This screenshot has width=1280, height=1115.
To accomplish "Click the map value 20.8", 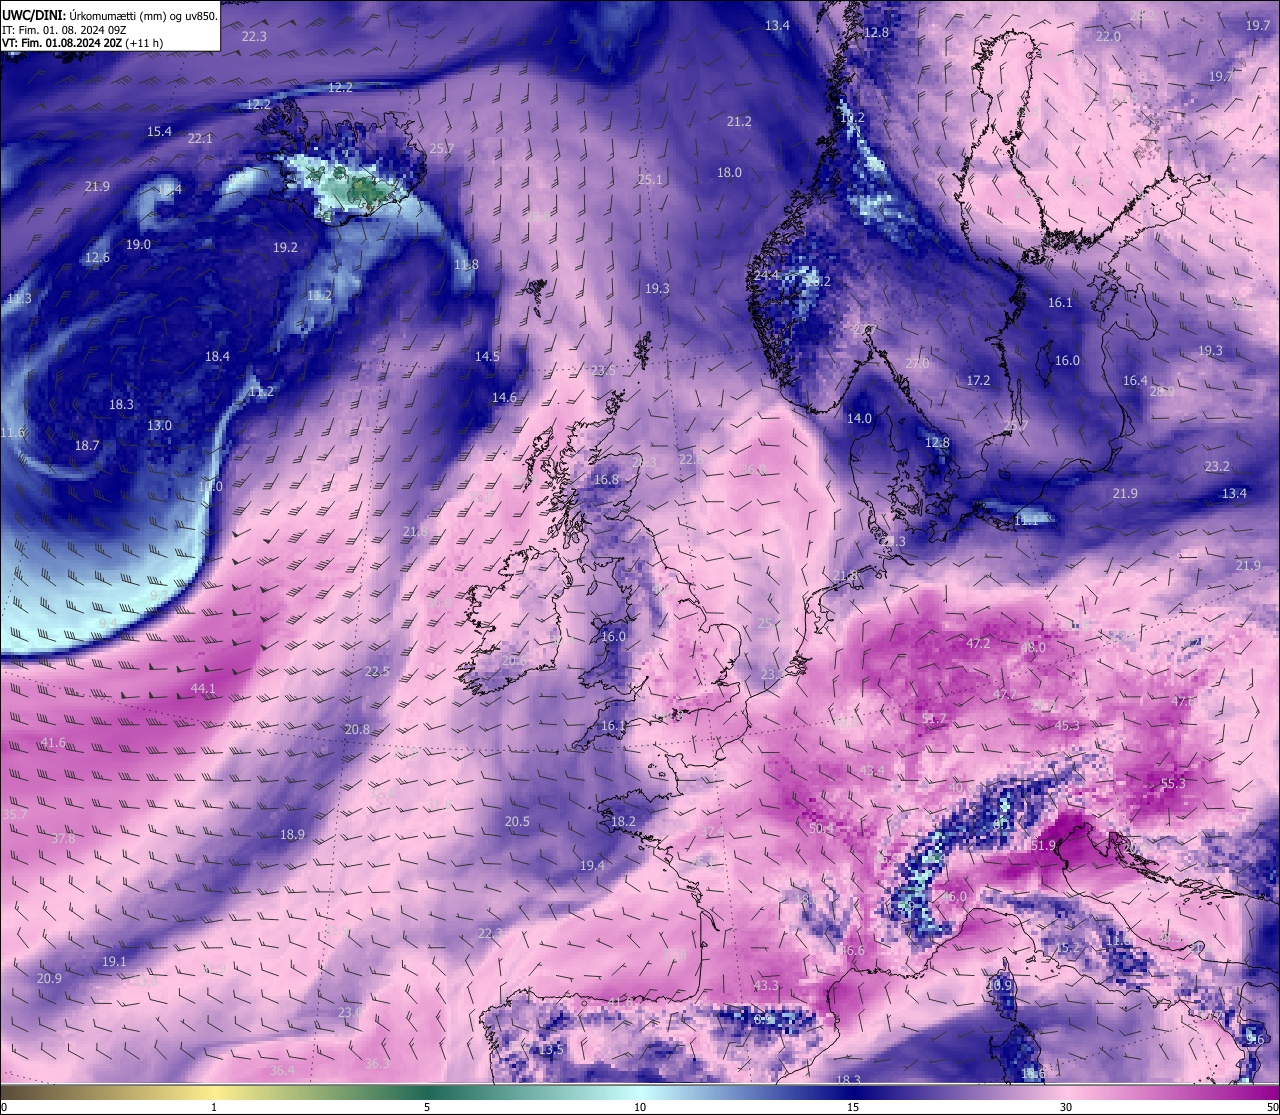I will [357, 730].
